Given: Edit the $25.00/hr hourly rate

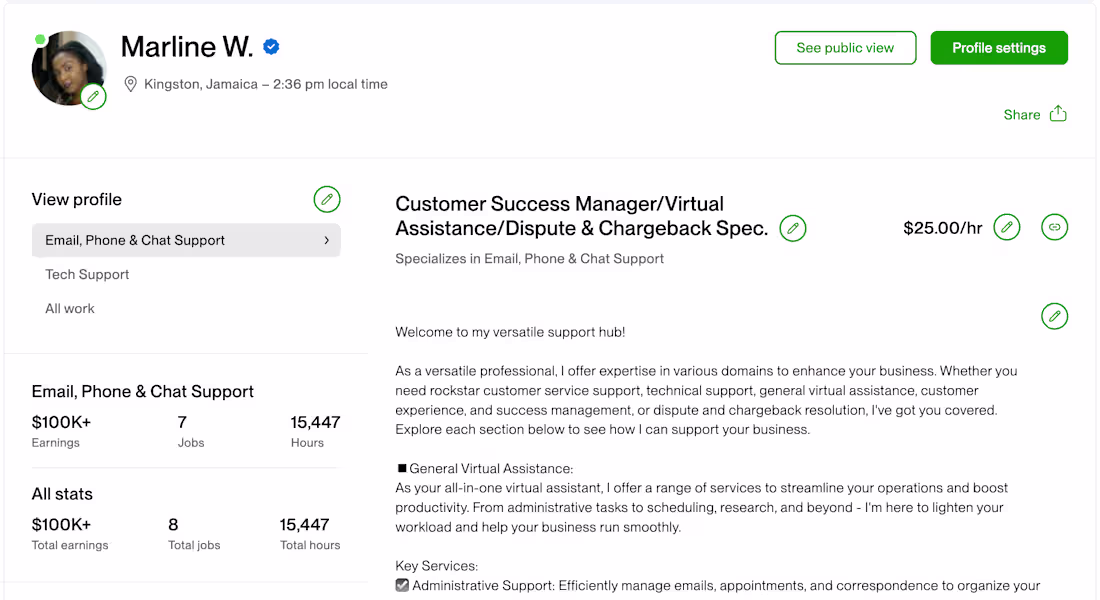Looking at the screenshot, I should pyautogui.click(x=1007, y=228).
